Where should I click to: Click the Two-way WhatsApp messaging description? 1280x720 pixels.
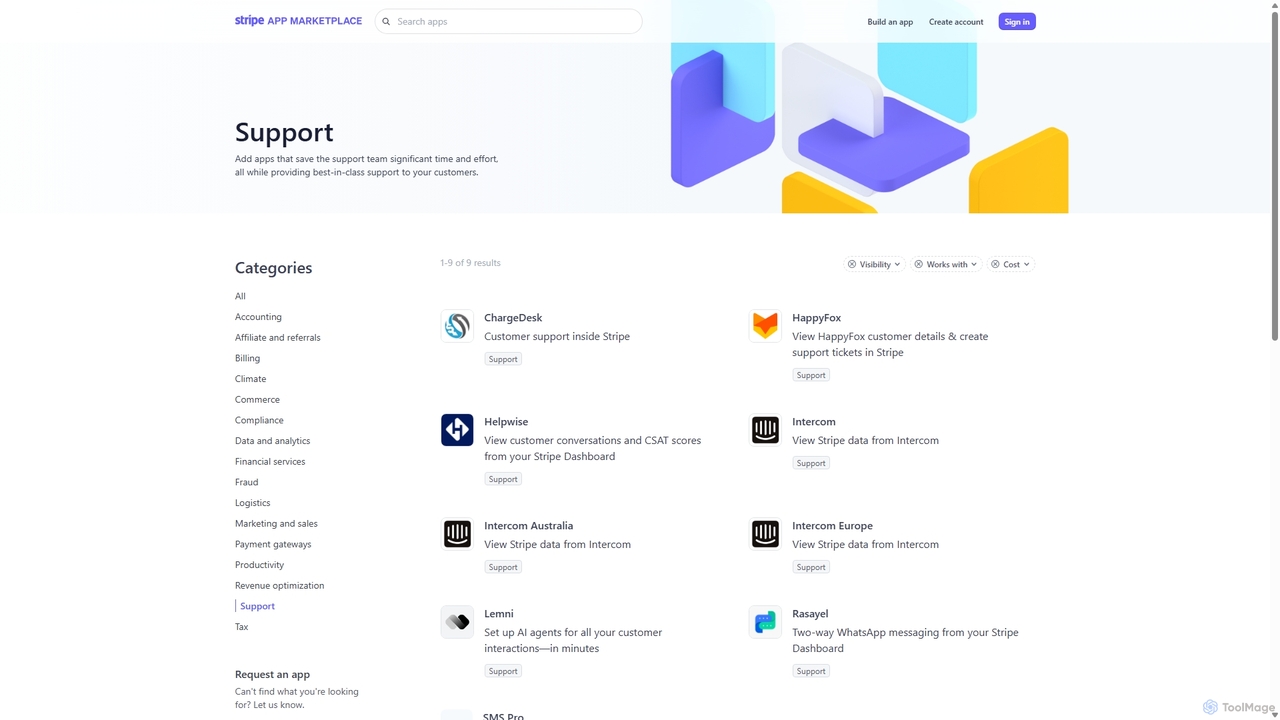[905, 640]
